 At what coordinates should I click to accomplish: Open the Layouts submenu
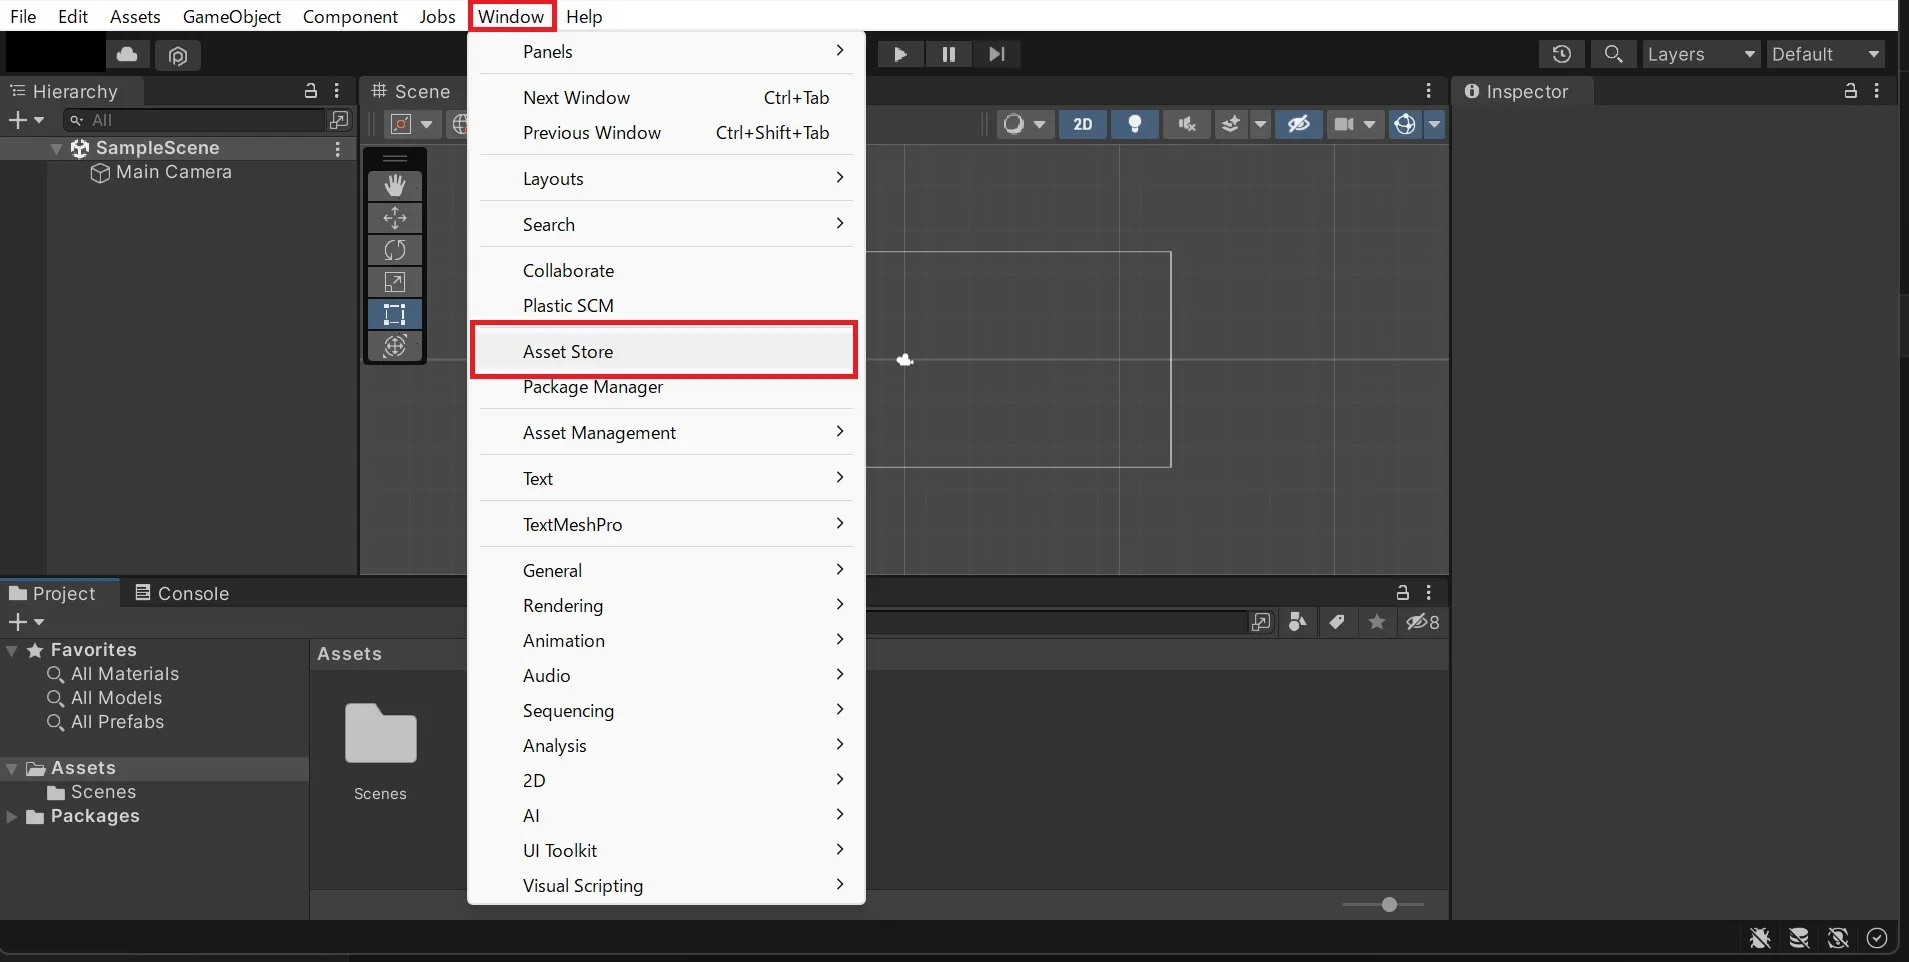[665, 179]
